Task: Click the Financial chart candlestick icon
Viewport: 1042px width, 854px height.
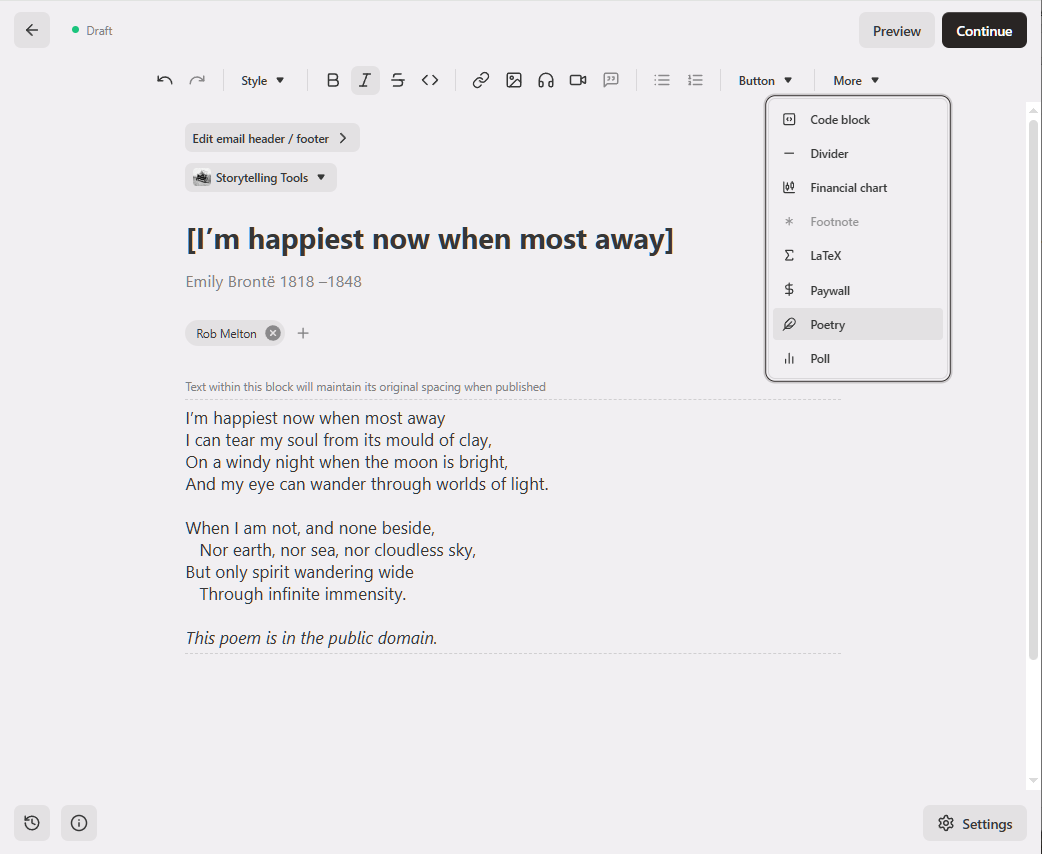Action: [789, 187]
